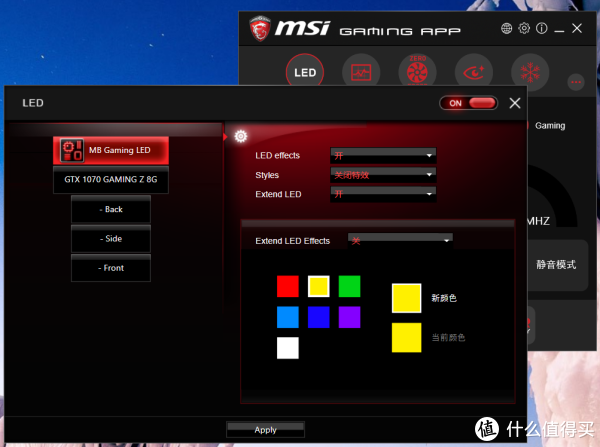This screenshot has width=600, height=447.
Task: Open Gaming App settings gear
Action: (524, 28)
